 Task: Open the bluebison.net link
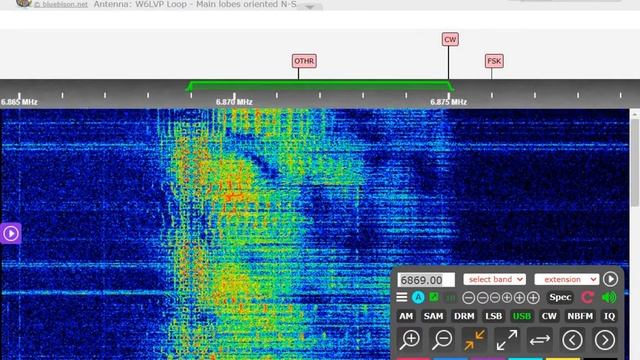(60, 4)
